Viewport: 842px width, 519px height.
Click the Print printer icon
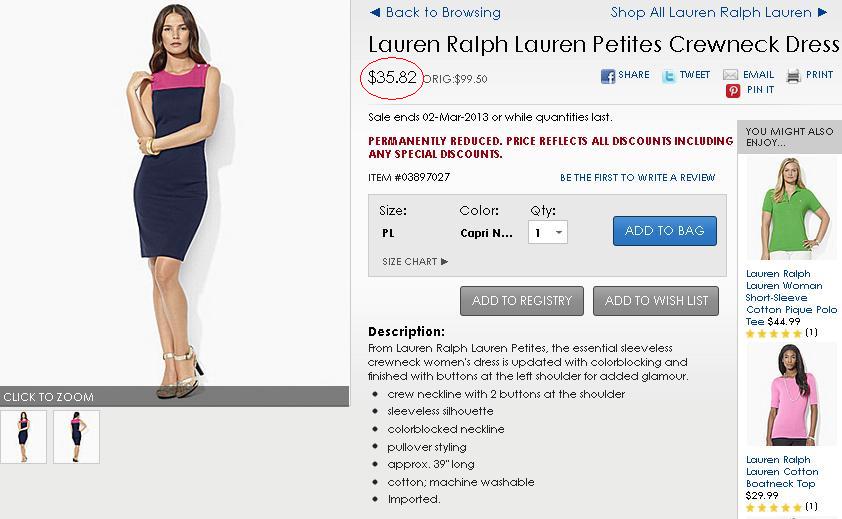(794, 76)
